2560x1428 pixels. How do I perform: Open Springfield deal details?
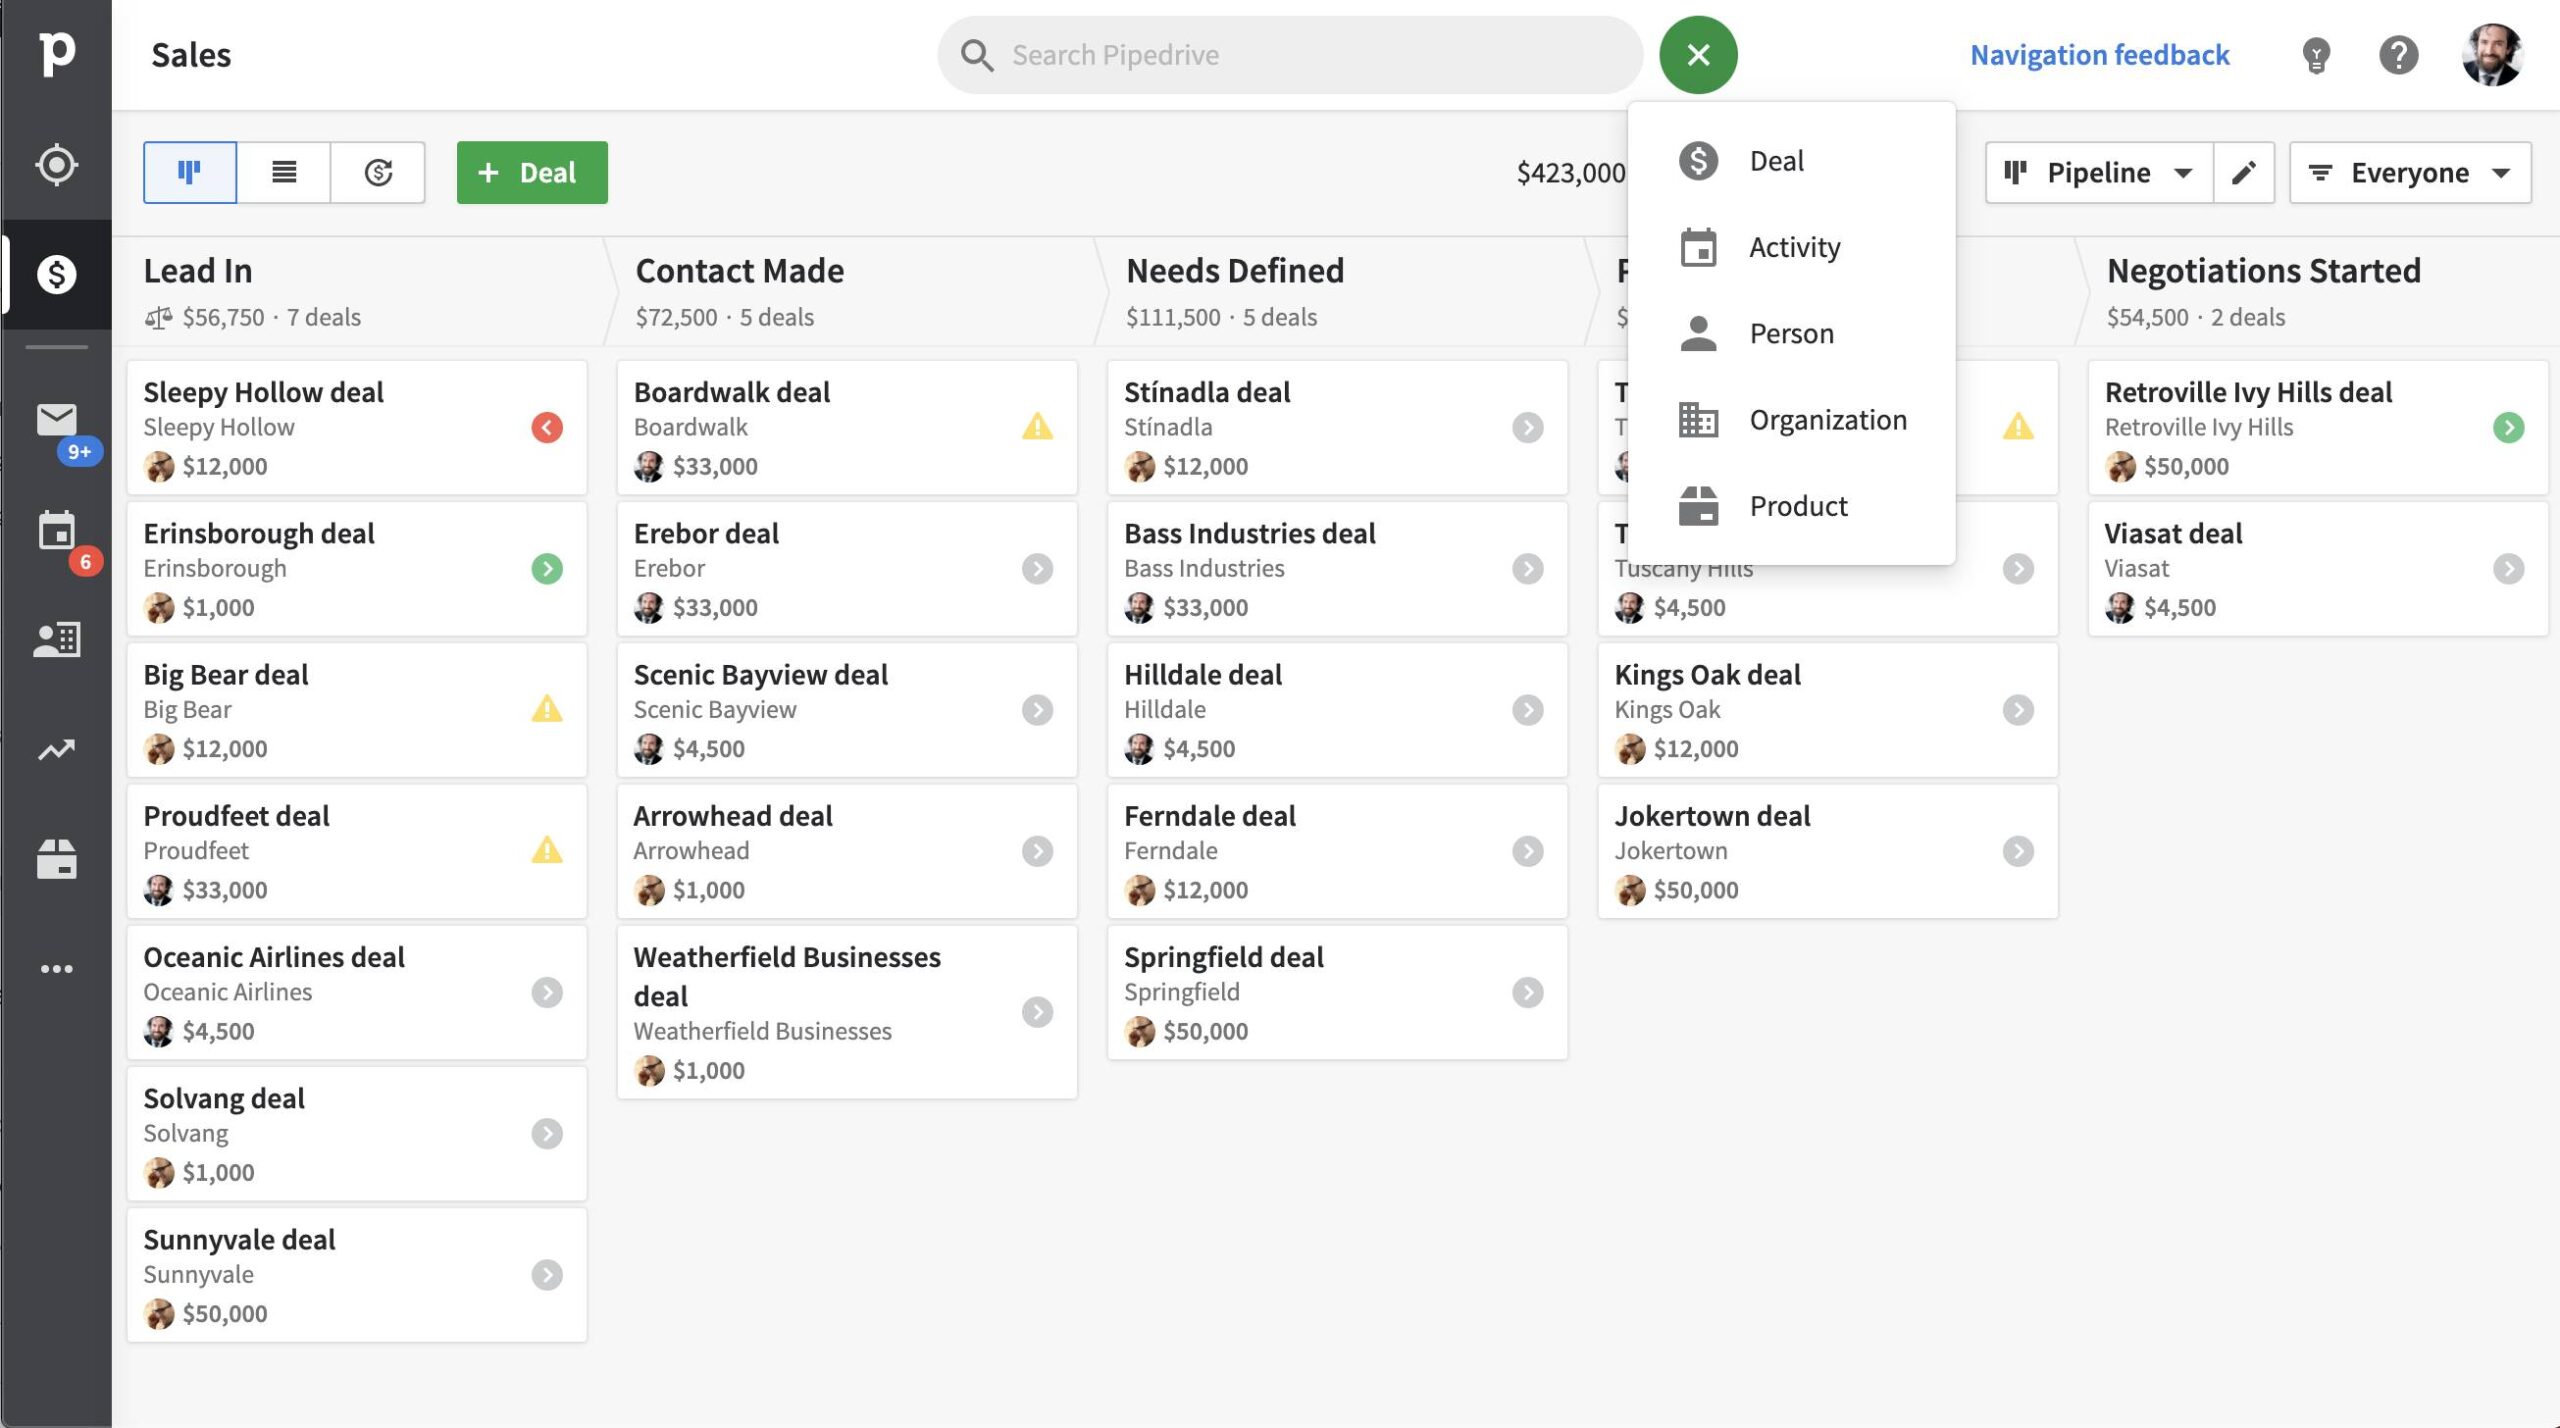tap(1224, 957)
